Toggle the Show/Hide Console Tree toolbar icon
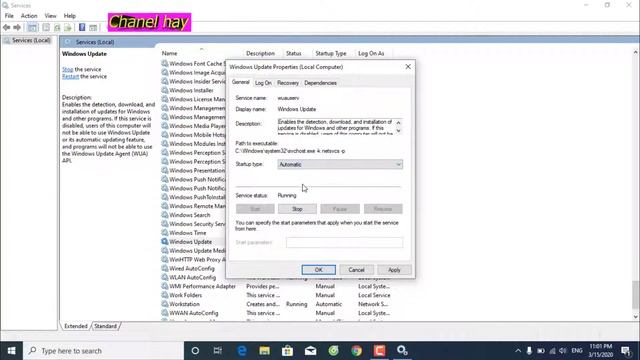 (32, 27)
